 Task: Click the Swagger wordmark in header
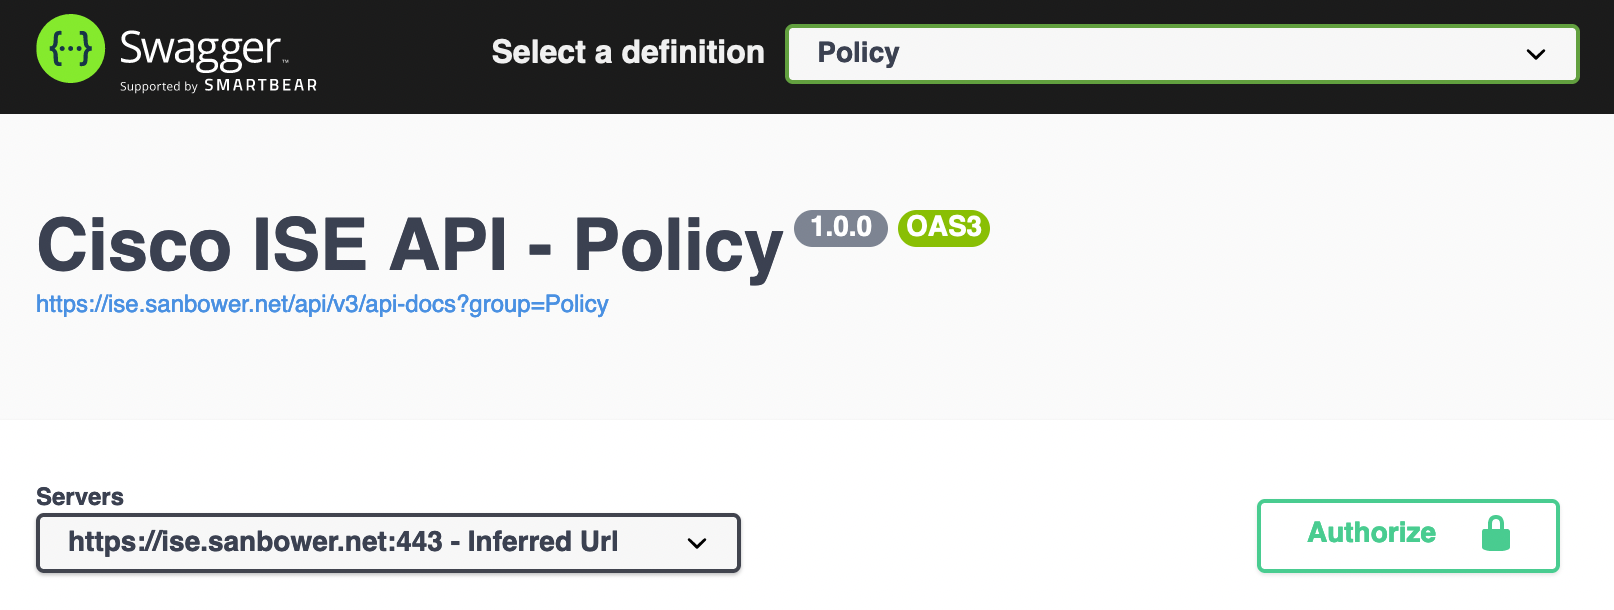click(x=200, y=49)
